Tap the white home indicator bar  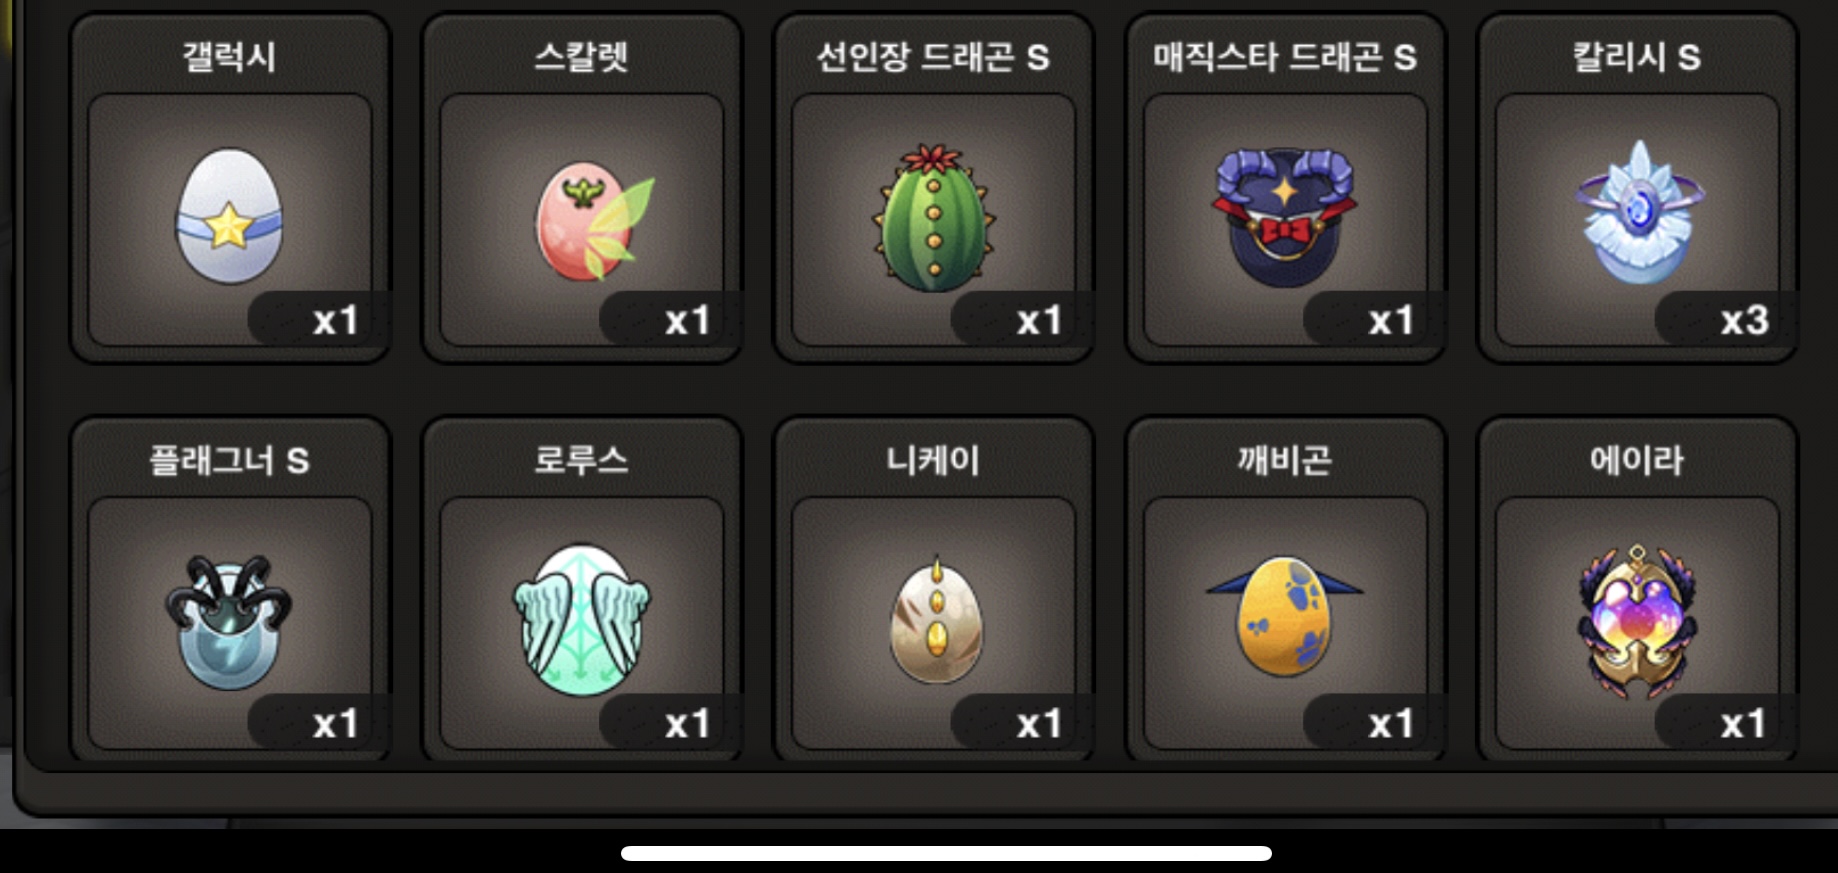[x=946, y=853]
